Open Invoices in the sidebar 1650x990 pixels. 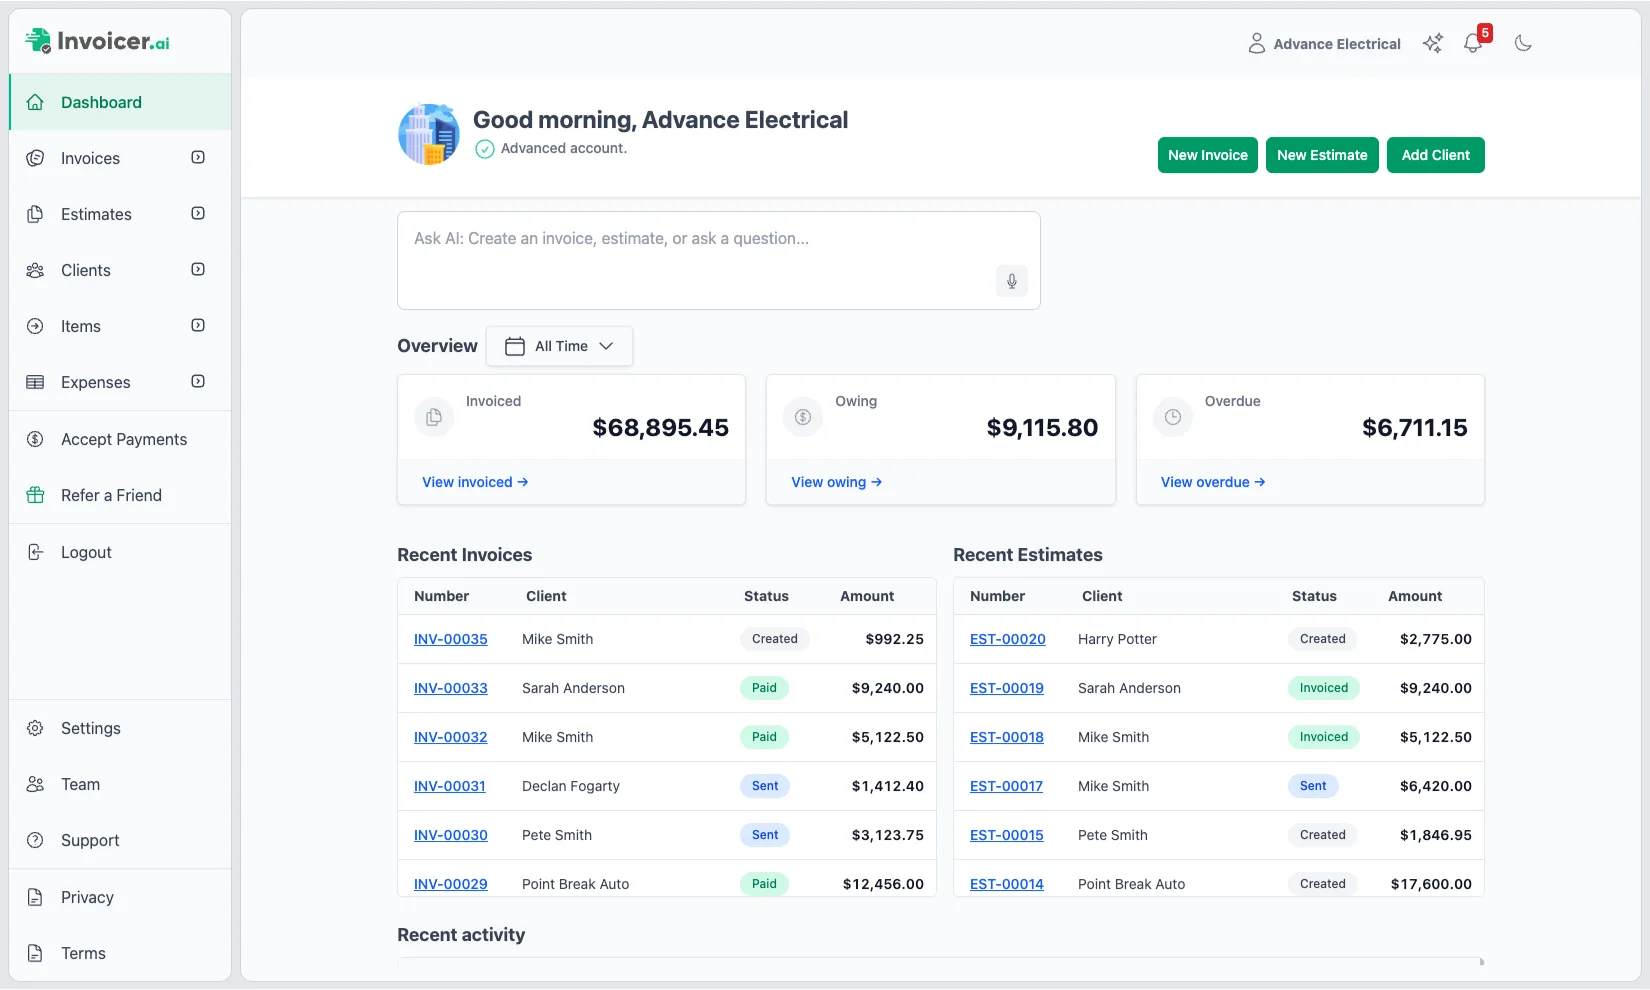[x=120, y=158]
